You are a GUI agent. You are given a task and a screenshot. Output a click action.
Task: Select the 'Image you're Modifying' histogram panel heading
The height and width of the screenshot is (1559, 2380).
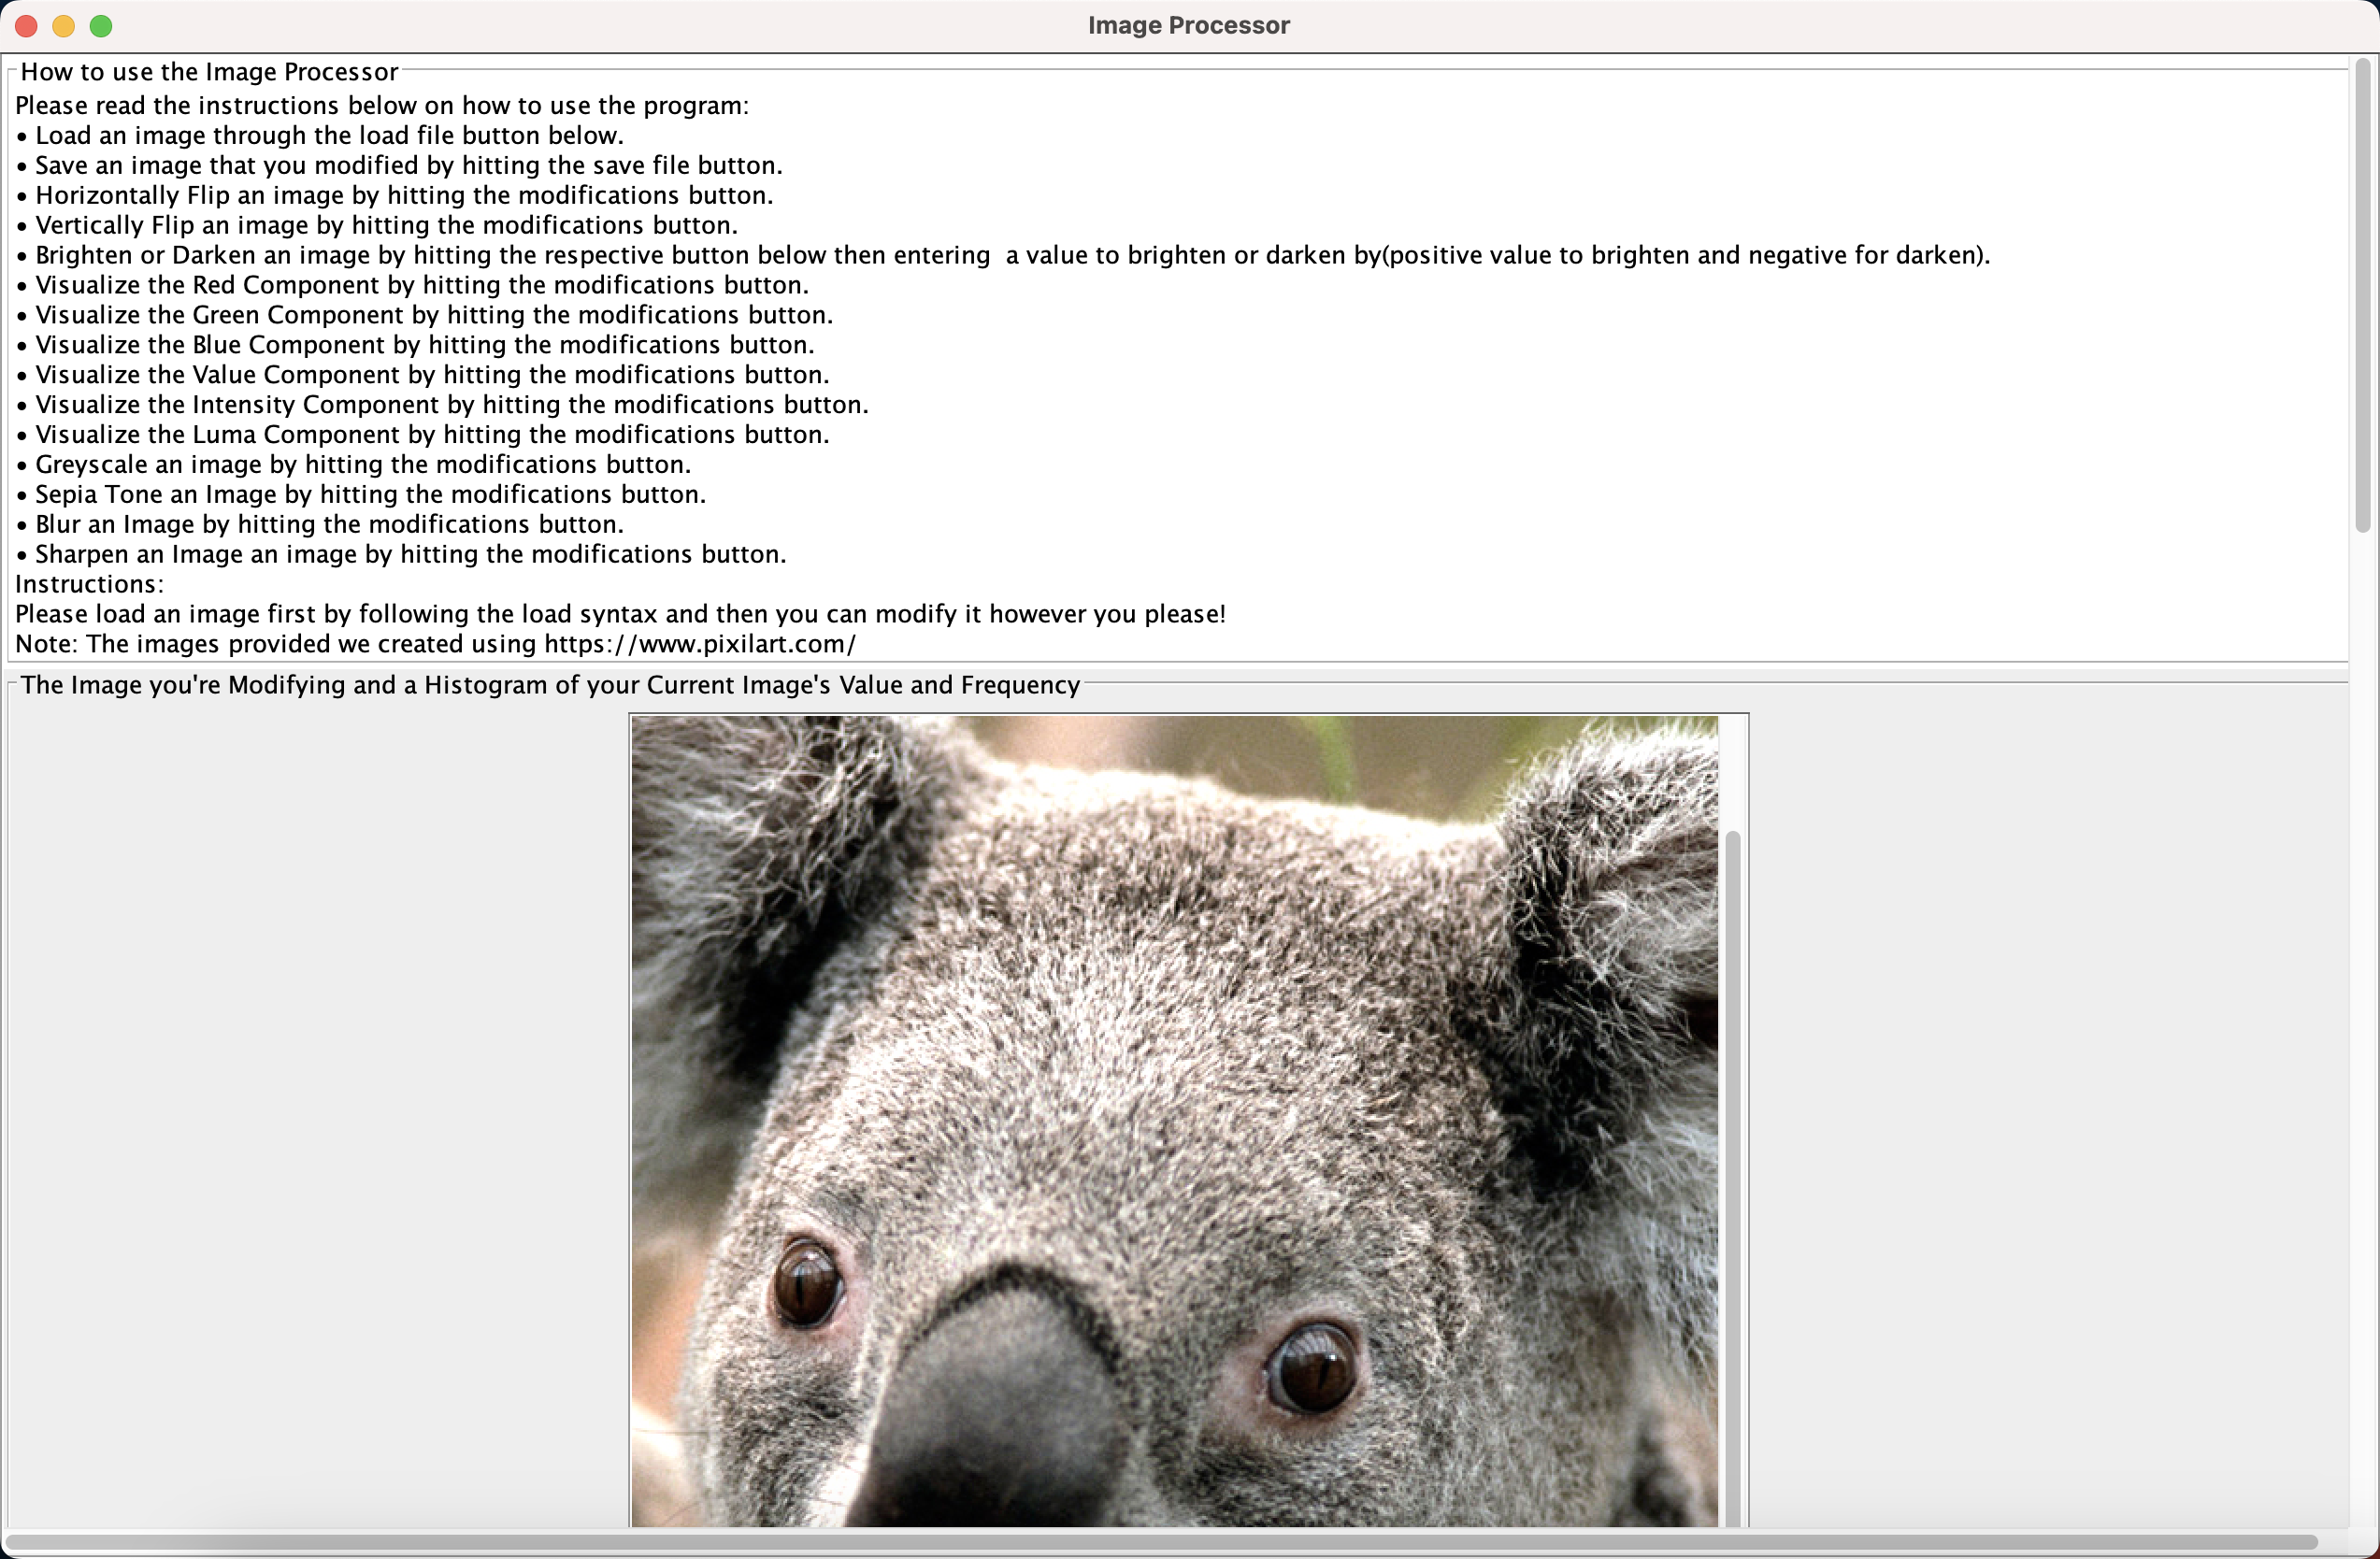click(550, 685)
